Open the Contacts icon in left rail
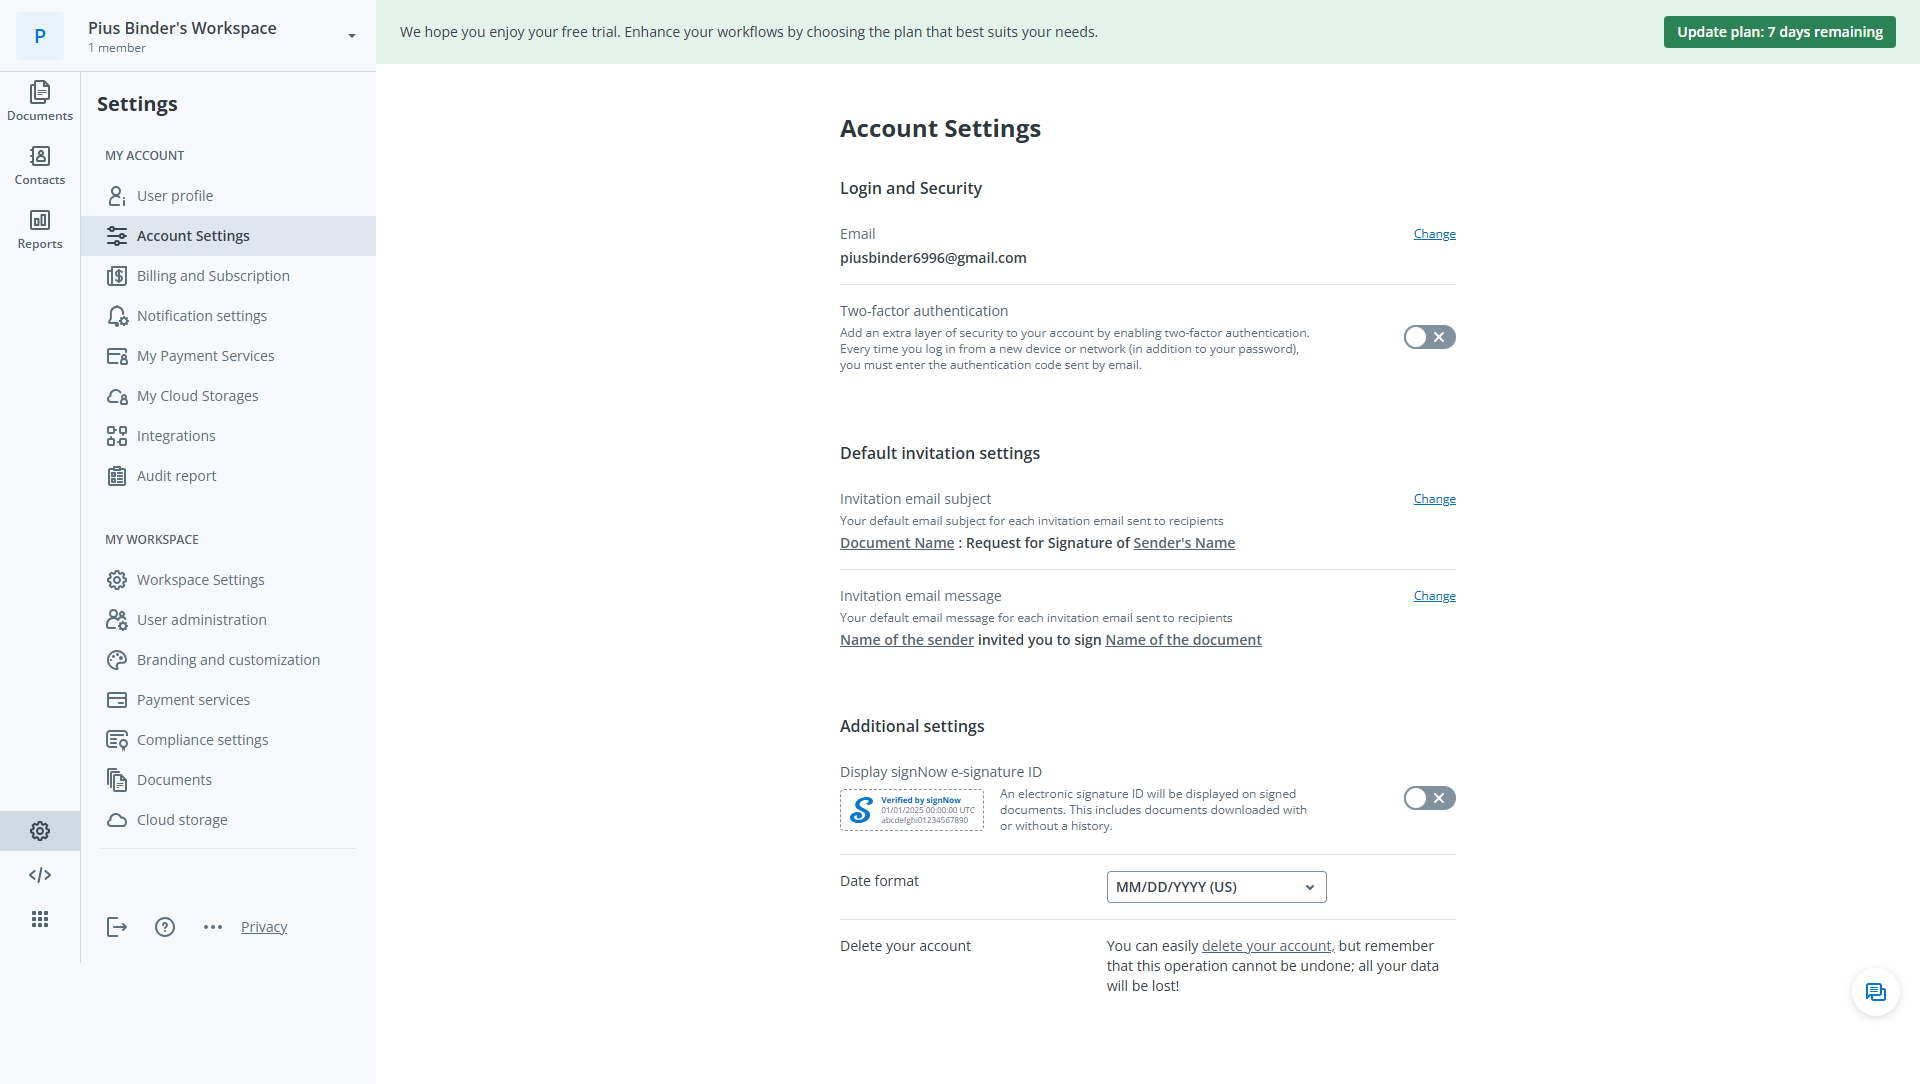Screen dimensions: 1920x1084 tap(40, 165)
